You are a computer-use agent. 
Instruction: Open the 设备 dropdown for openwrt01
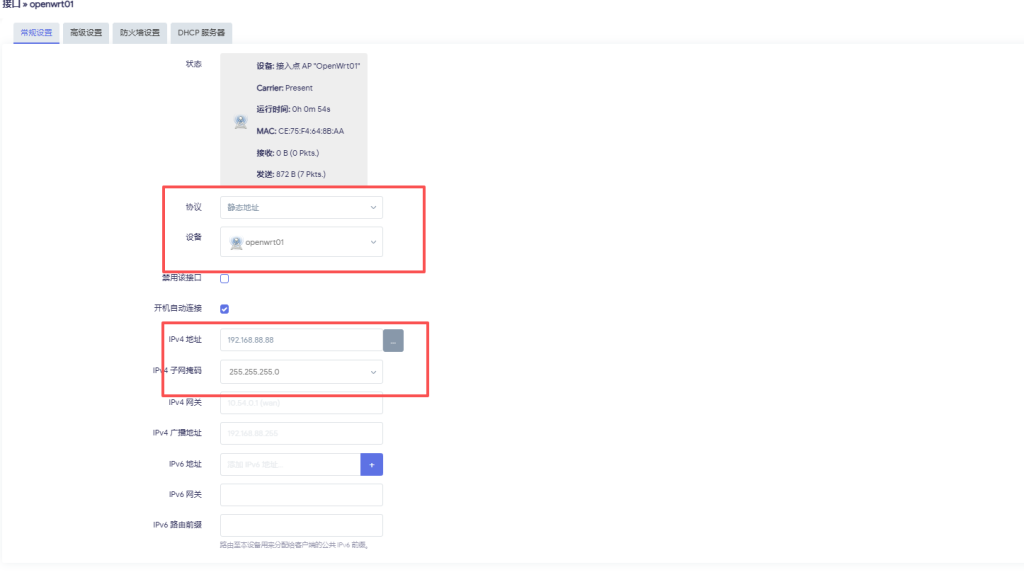pyautogui.click(x=300, y=241)
